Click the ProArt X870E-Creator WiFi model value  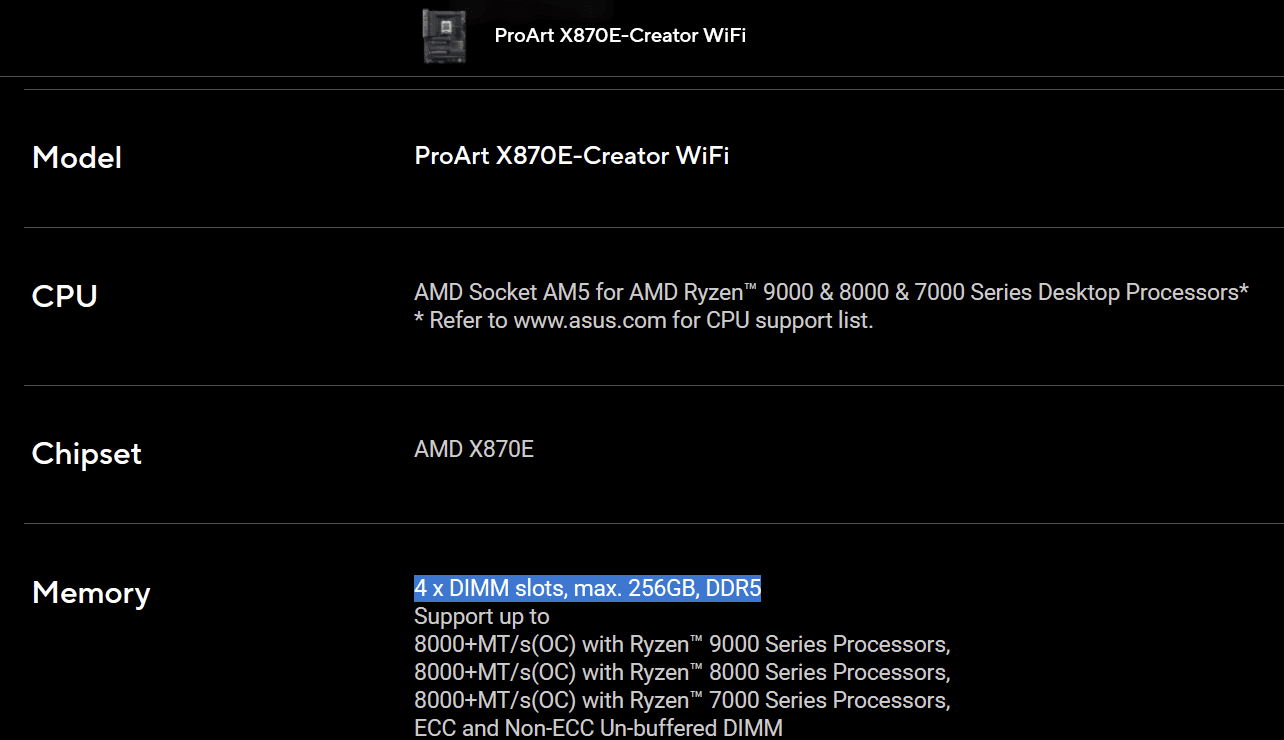[571, 156]
